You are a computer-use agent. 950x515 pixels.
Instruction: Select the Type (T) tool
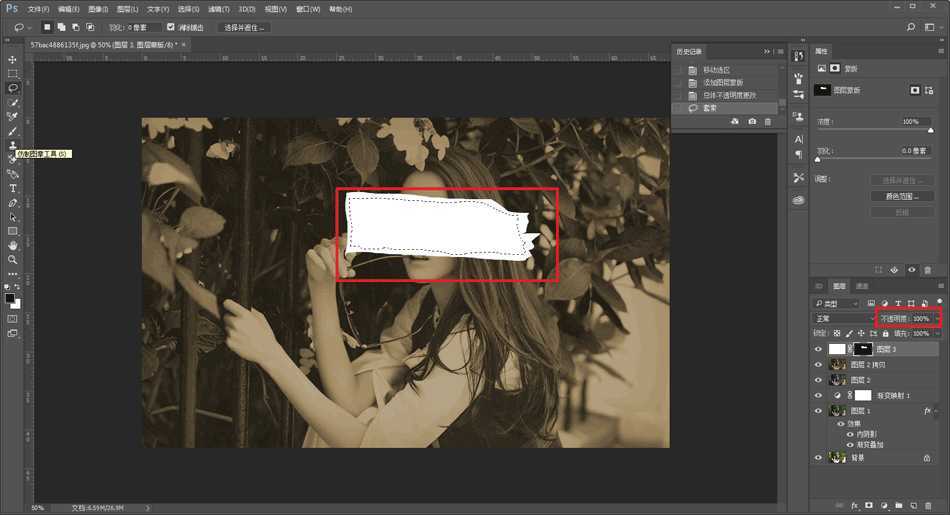13,188
